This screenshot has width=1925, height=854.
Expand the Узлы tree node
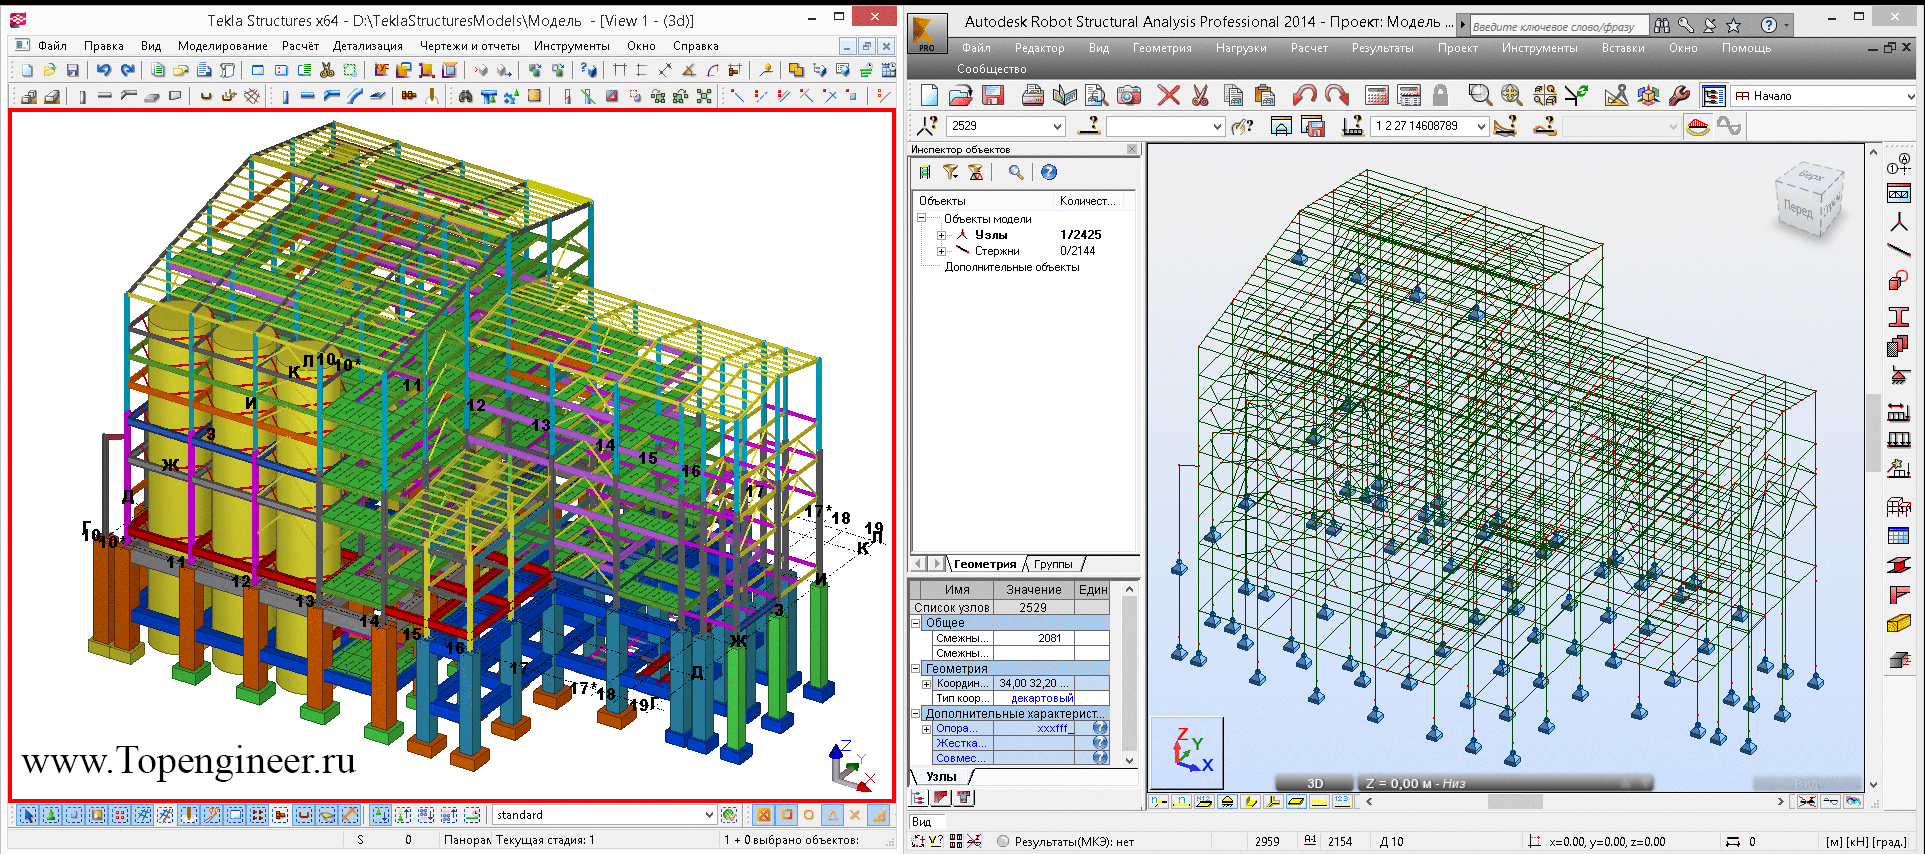[941, 235]
